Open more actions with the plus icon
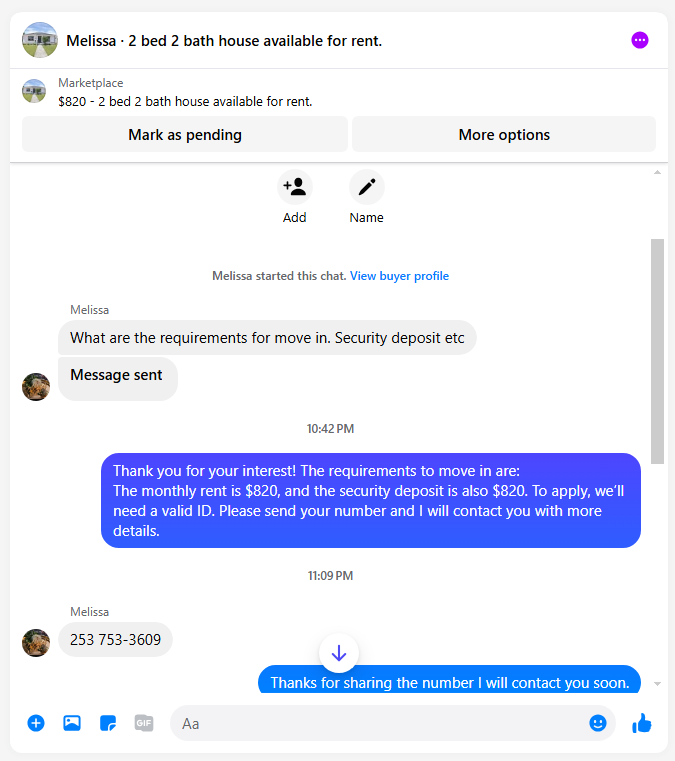The width and height of the screenshot is (675, 761). coord(36,723)
